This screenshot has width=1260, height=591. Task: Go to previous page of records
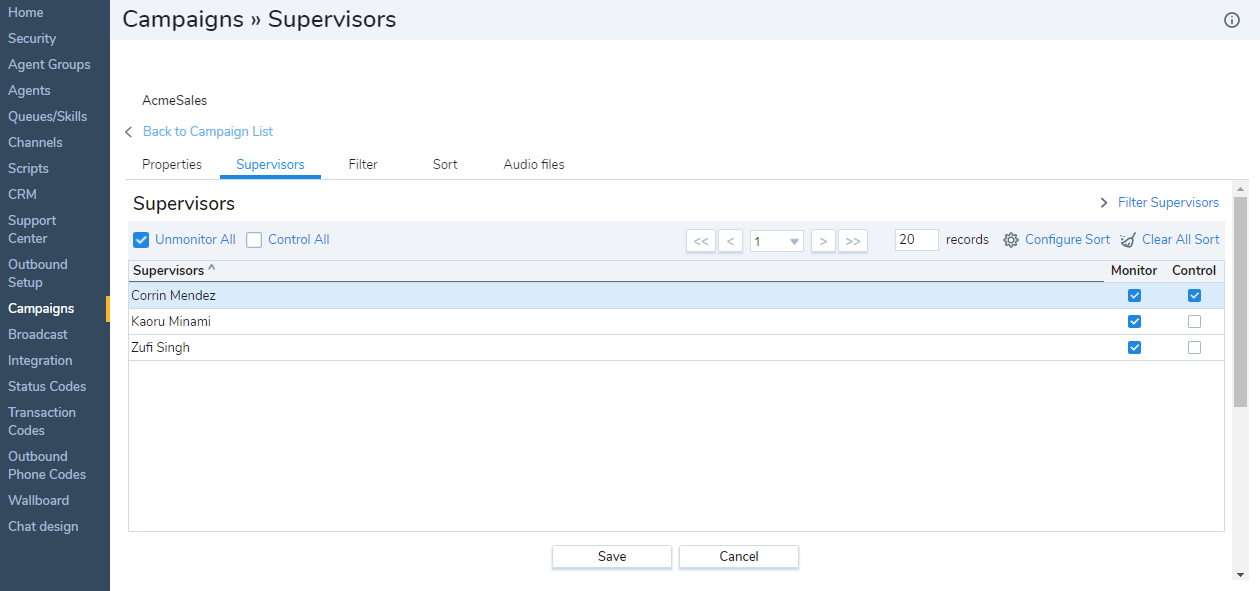coord(730,241)
